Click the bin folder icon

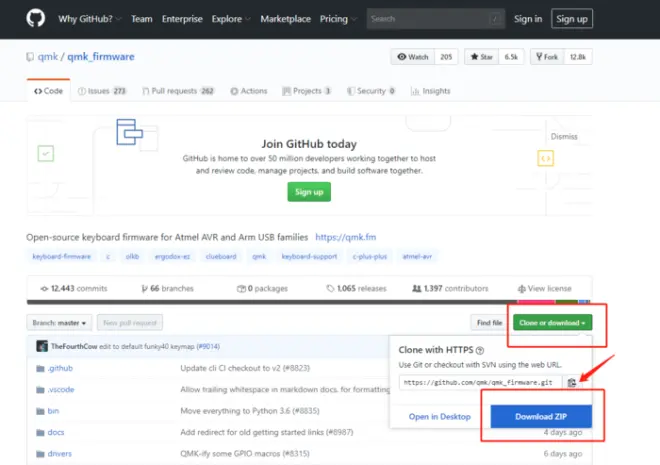pyautogui.click(x=40, y=411)
